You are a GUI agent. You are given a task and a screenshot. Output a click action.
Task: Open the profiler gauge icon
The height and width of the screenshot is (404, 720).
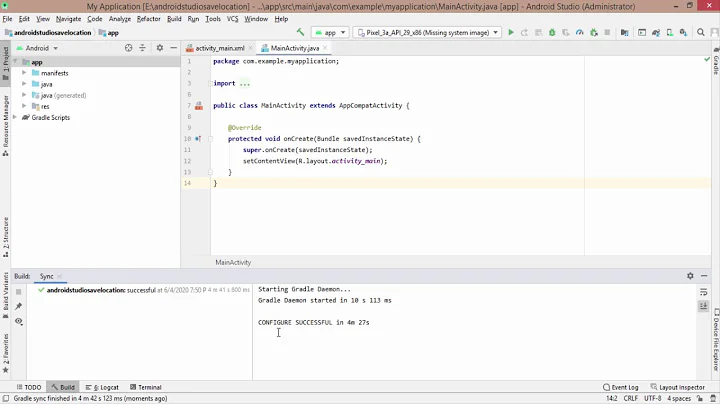579,33
